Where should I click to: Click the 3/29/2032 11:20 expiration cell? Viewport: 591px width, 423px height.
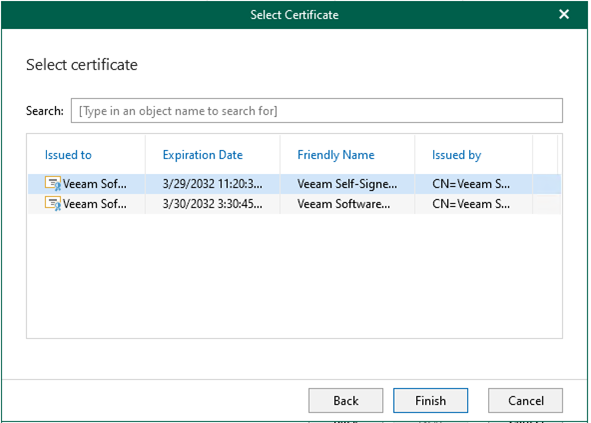tap(213, 184)
